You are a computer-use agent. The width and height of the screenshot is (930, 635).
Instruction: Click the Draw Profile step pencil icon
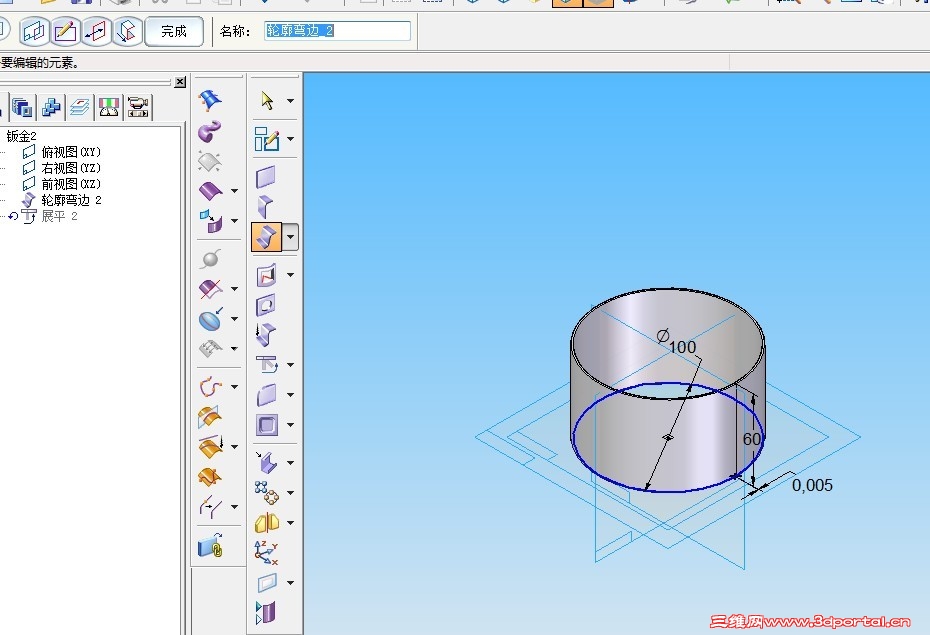click(65, 31)
